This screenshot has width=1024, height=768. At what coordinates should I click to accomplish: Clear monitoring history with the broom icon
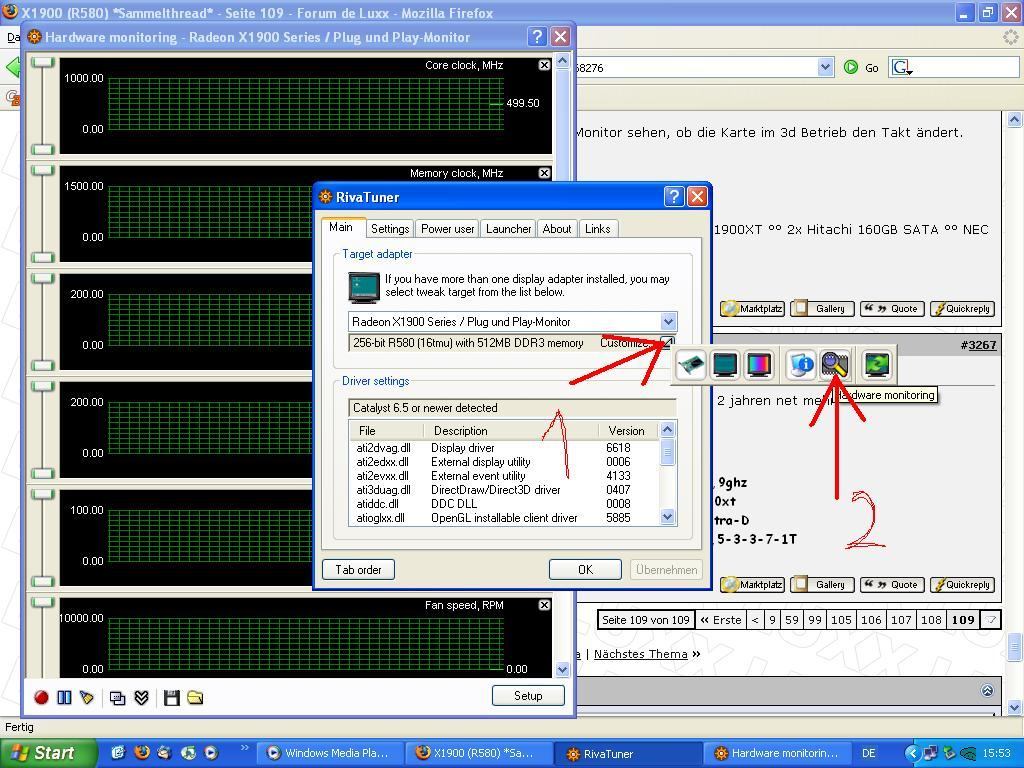(86, 697)
